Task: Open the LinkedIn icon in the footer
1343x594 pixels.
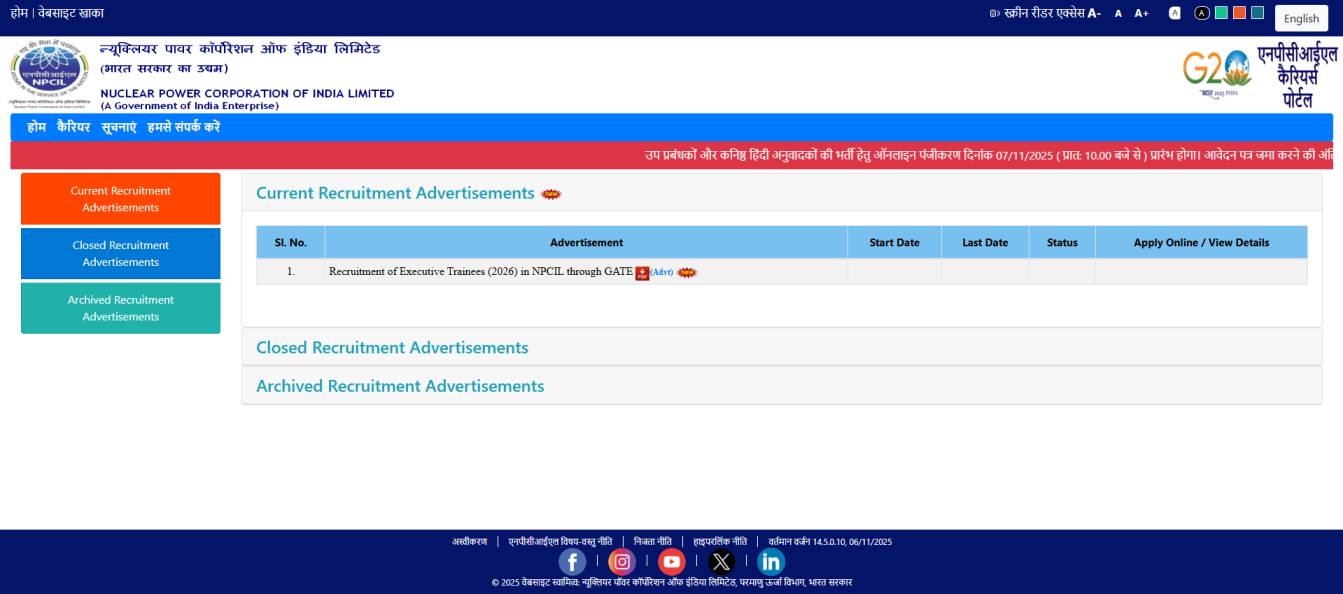Action: click(x=768, y=561)
